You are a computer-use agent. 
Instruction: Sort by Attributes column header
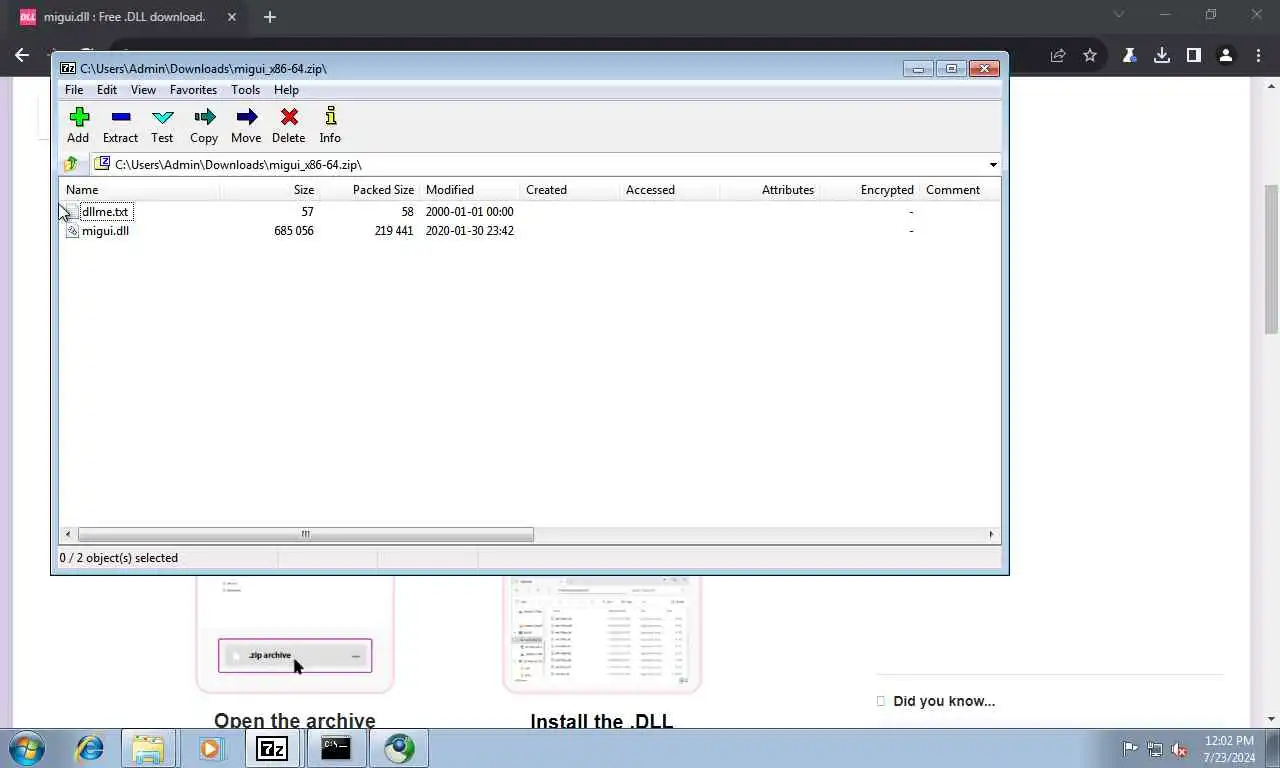point(770,190)
